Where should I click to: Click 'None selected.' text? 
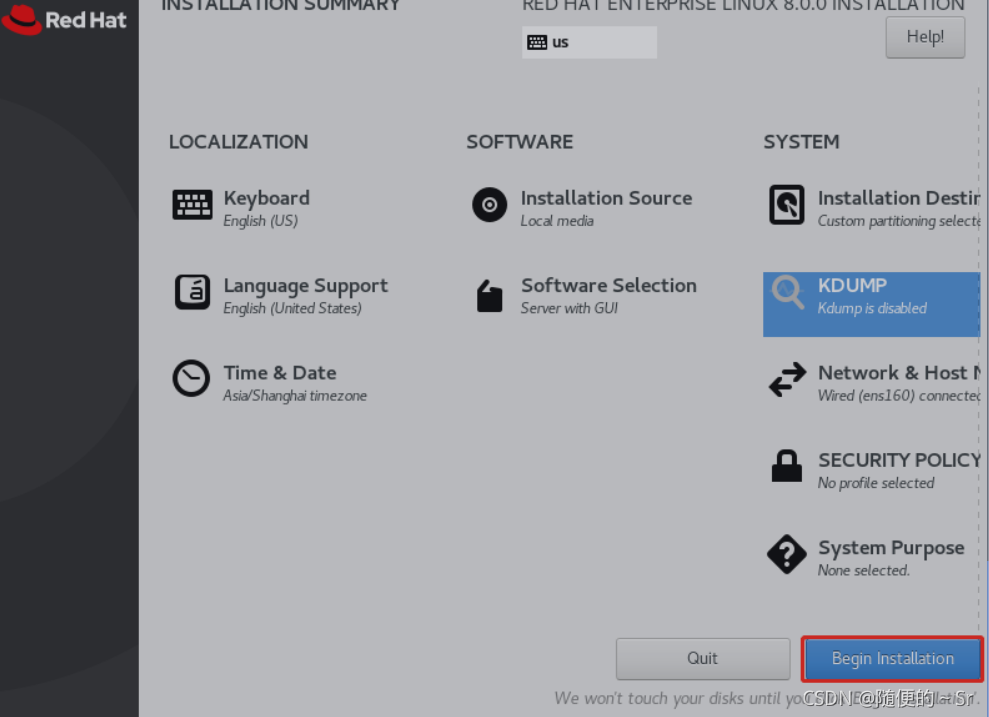[x=863, y=570]
